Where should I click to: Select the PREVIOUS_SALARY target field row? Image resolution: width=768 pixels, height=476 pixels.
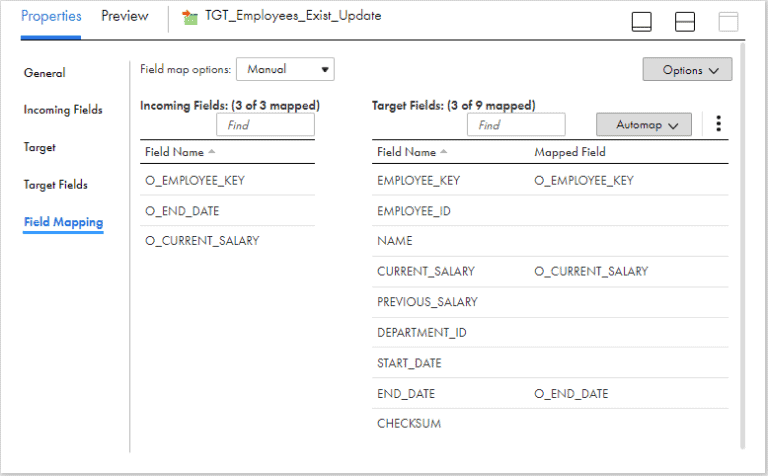point(427,302)
